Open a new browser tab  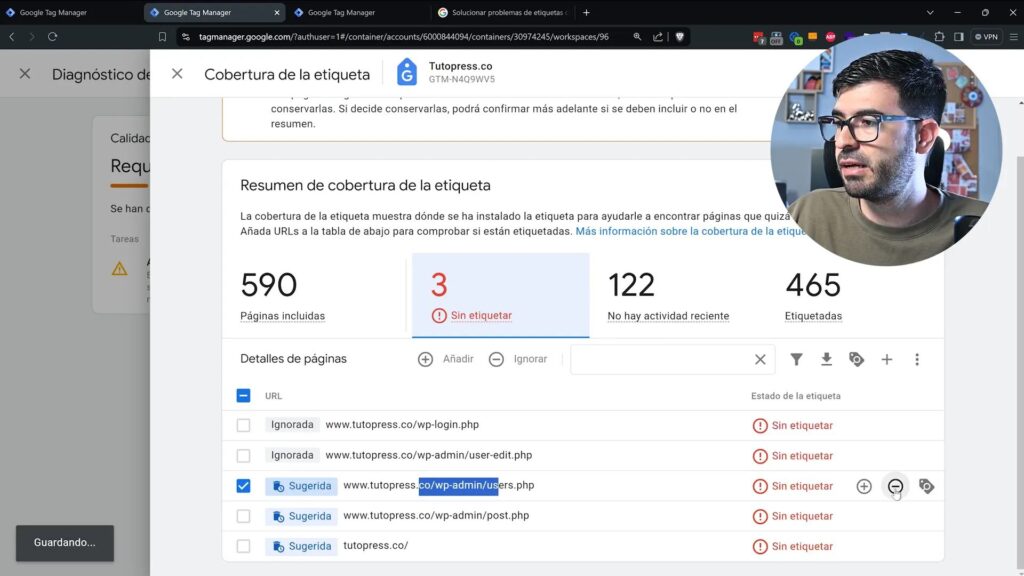click(x=586, y=12)
